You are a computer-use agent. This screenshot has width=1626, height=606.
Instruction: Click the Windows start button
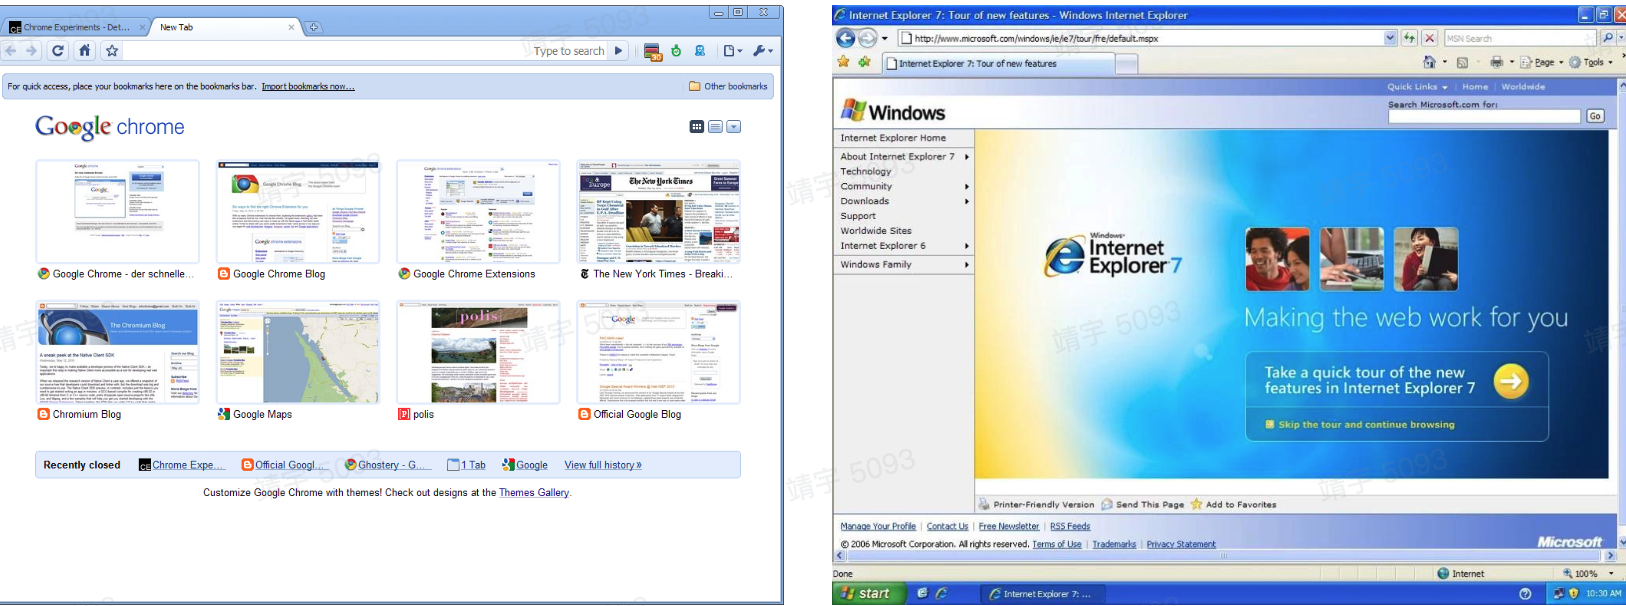point(867,594)
